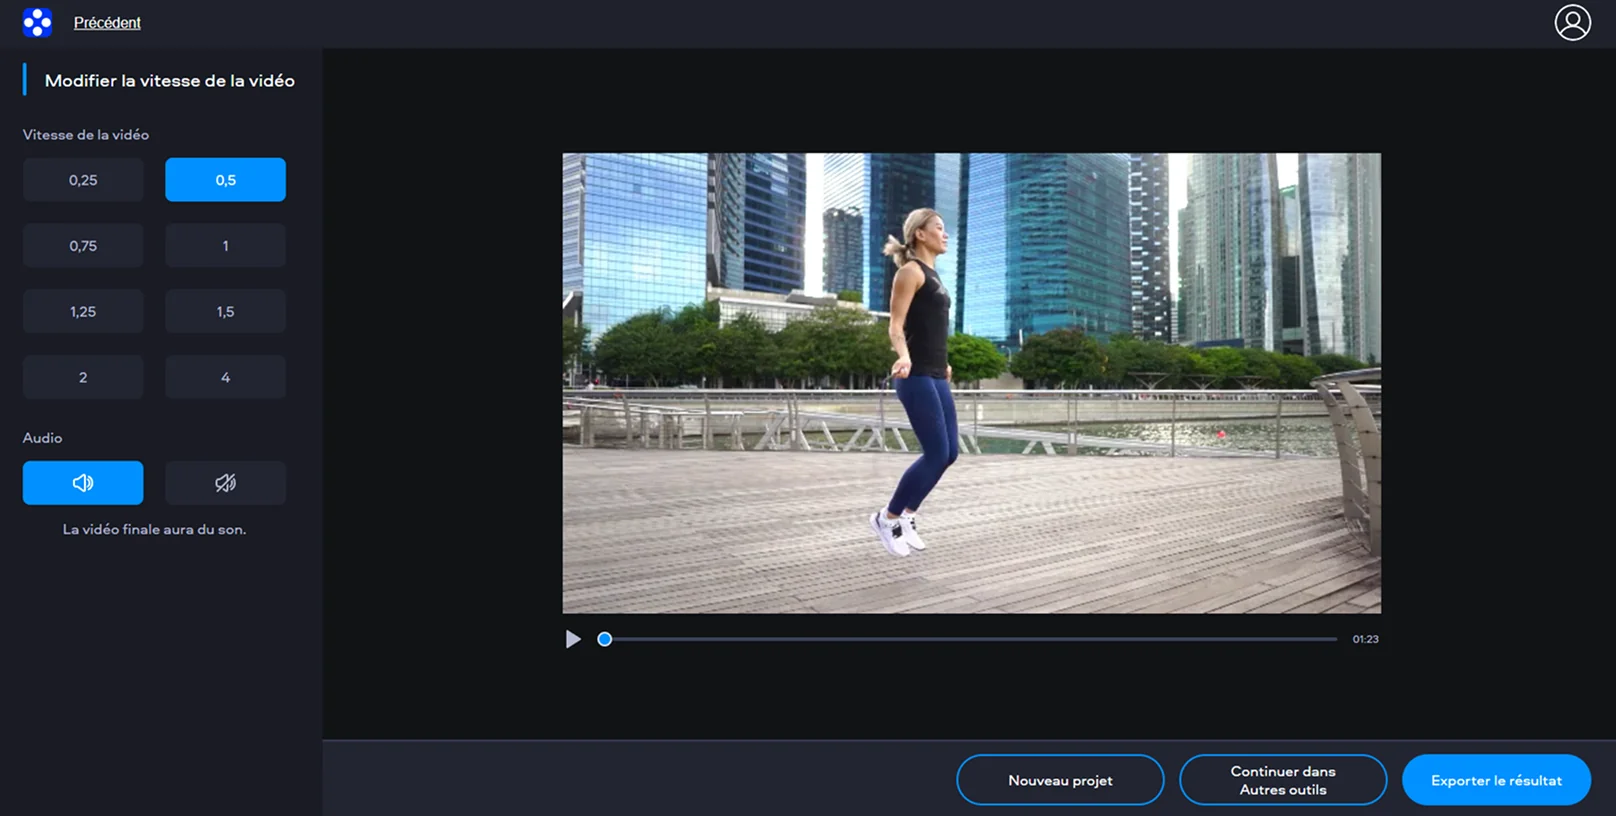Select the 0,5 speed option

coord(225,180)
